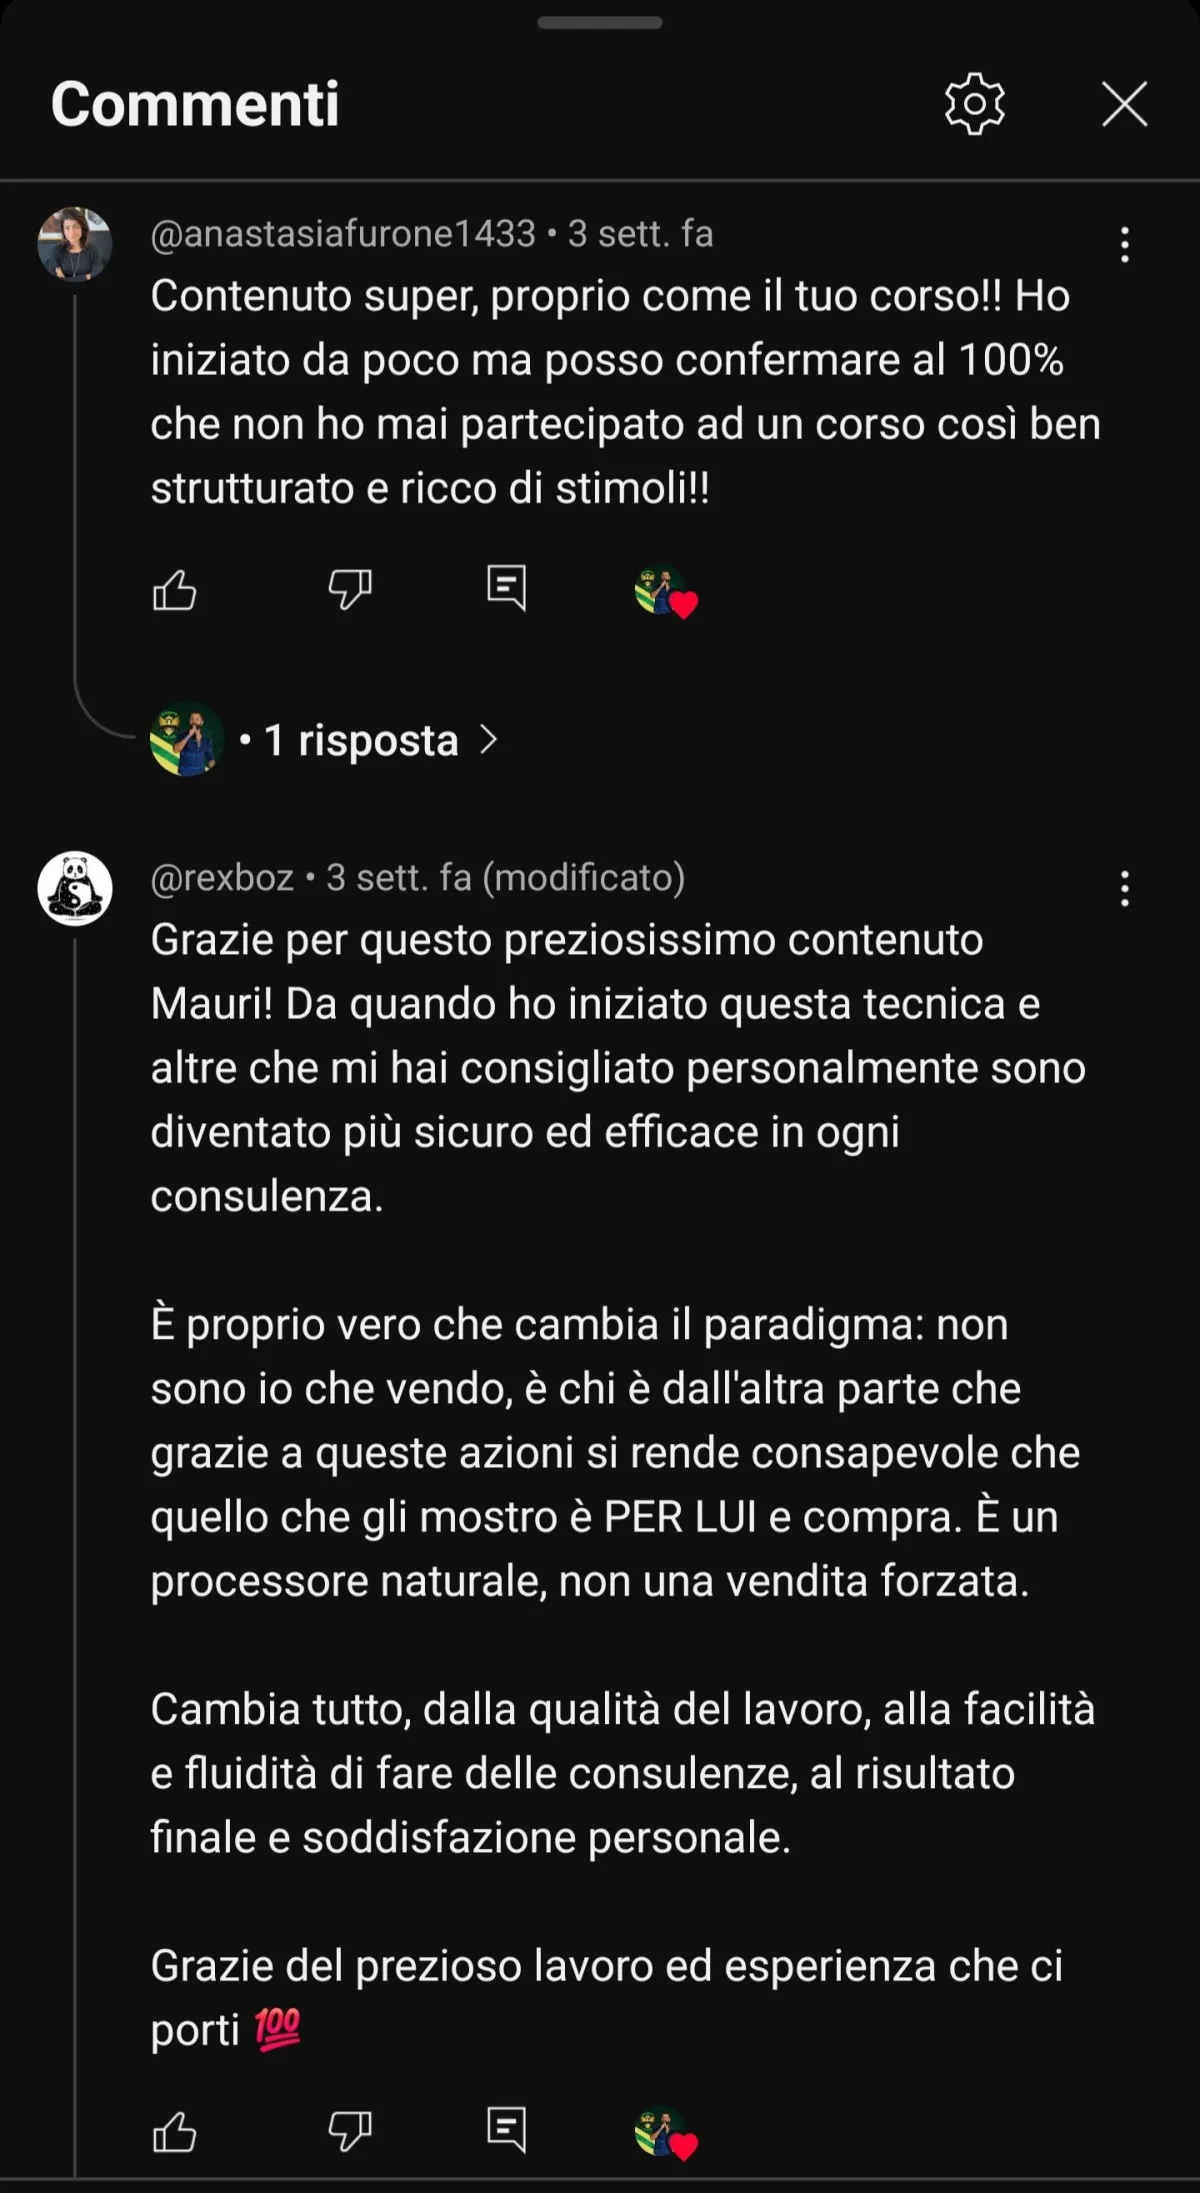The height and width of the screenshot is (2193, 1200).
Task: Like anastasiafurone1433's comment
Action: [x=174, y=590]
